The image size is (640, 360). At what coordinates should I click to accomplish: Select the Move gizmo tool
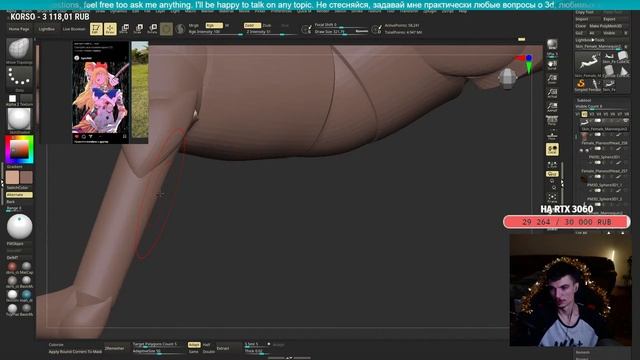(124, 29)
